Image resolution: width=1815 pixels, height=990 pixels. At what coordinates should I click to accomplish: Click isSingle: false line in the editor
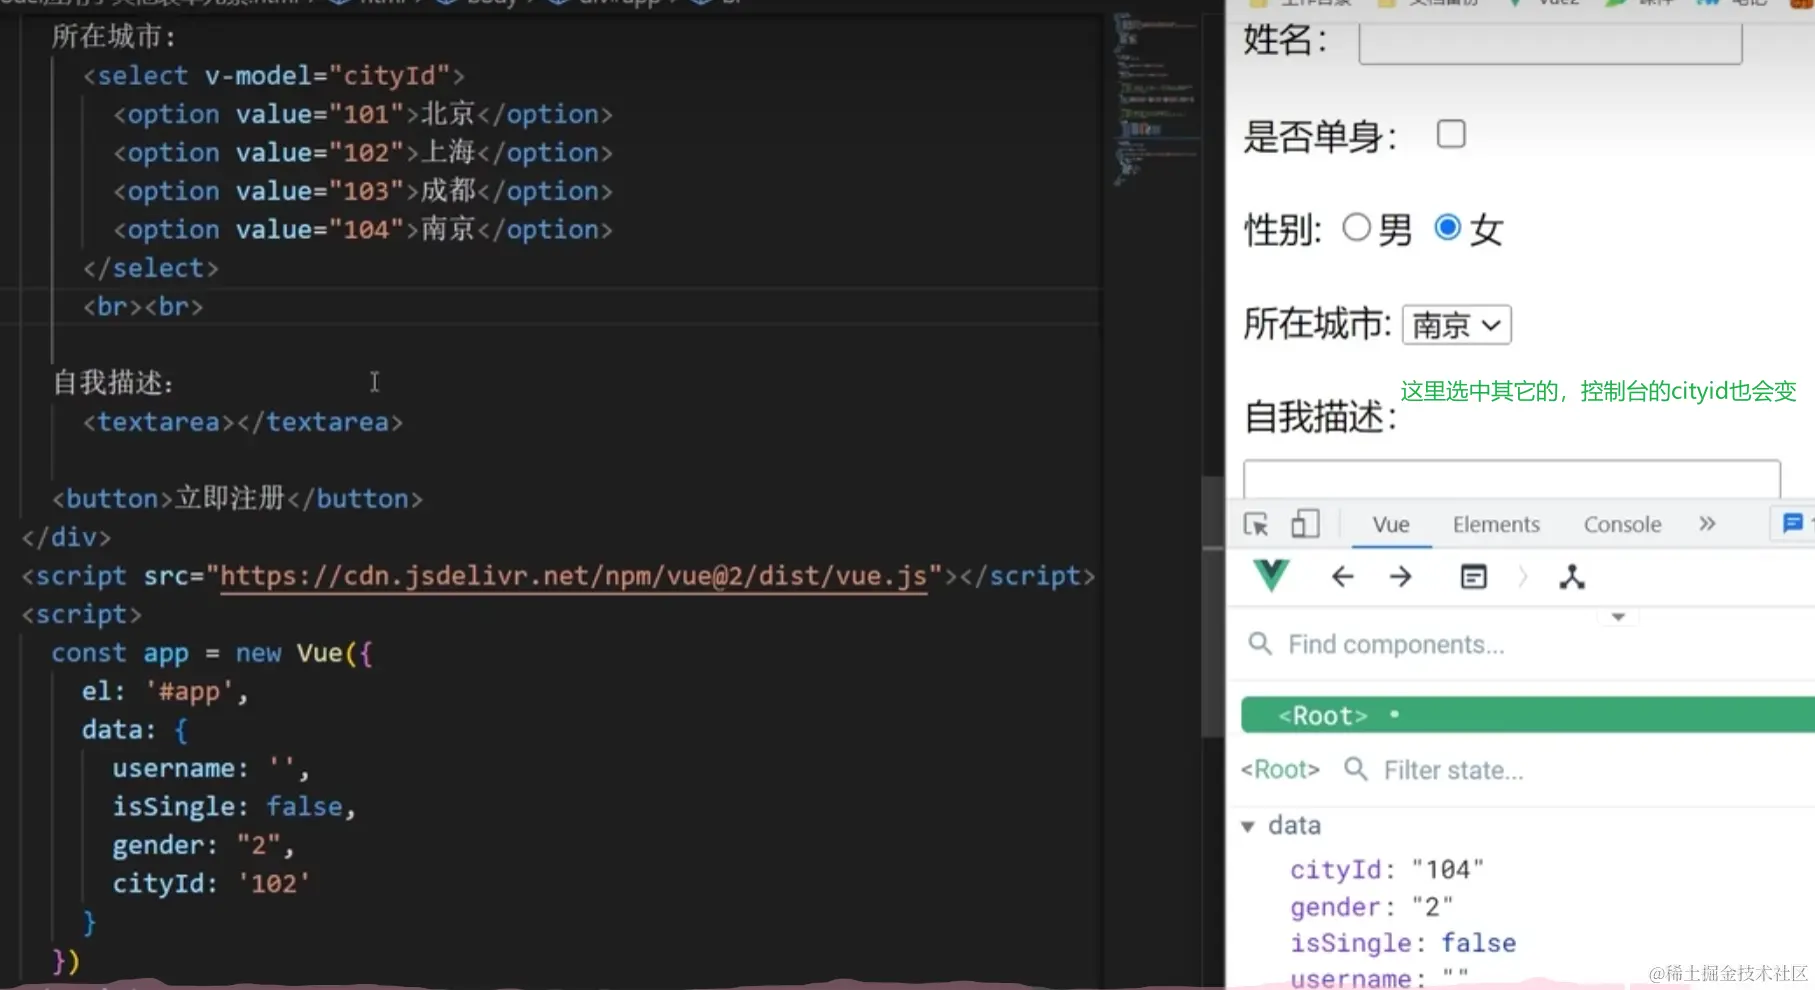(234, 806)
